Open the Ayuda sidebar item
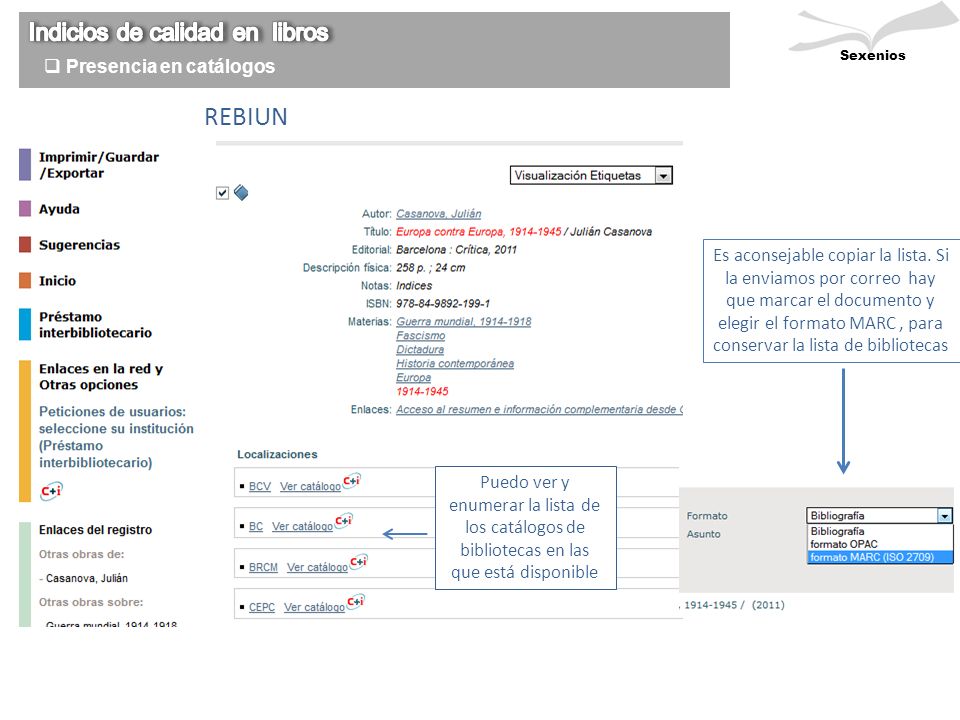The height and width of the screenshot is (720, 960). 59,209
